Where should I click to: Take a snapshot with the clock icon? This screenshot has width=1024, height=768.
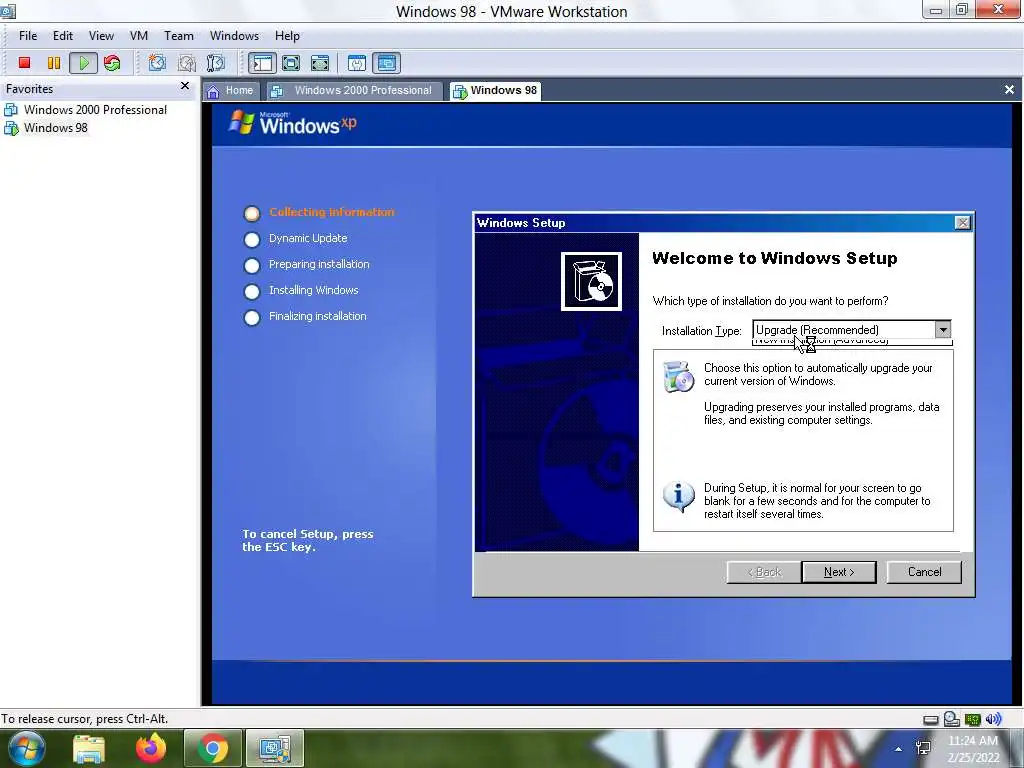[x=157, y=63]
